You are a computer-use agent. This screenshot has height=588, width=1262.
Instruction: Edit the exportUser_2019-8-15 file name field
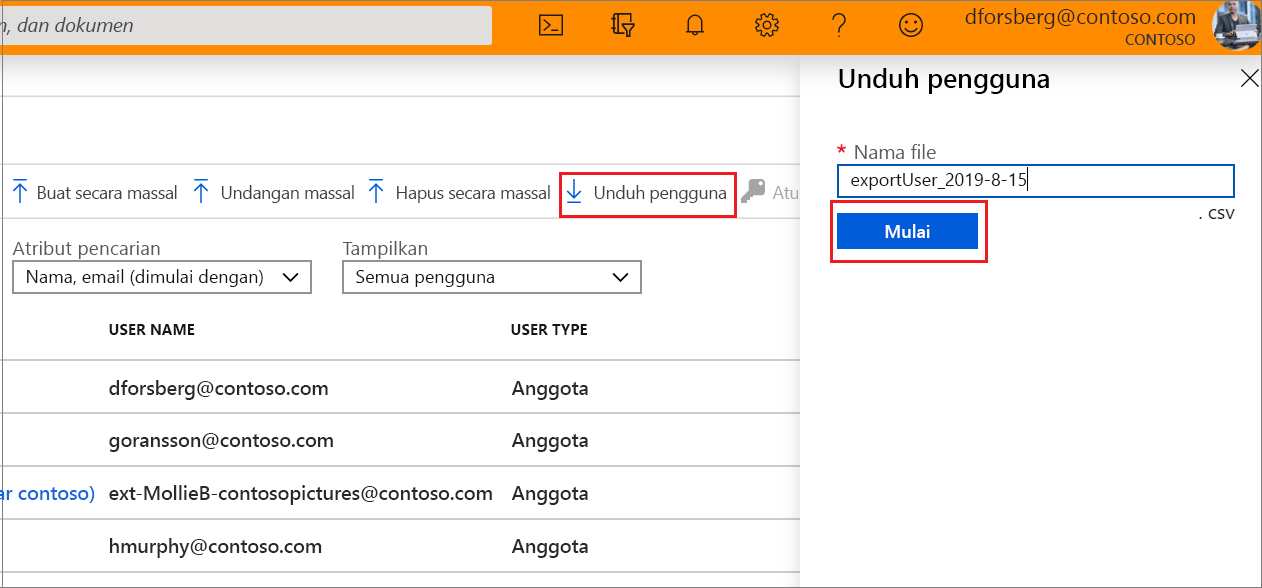tap(1035, 180)
